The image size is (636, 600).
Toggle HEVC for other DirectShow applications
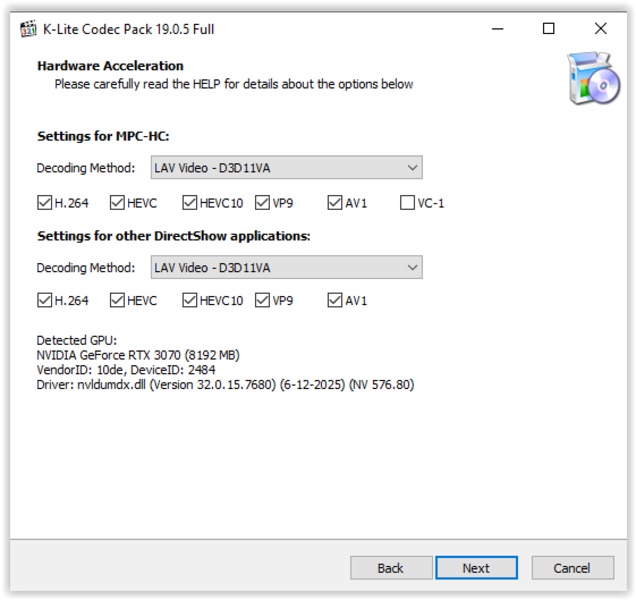(117, 300)
